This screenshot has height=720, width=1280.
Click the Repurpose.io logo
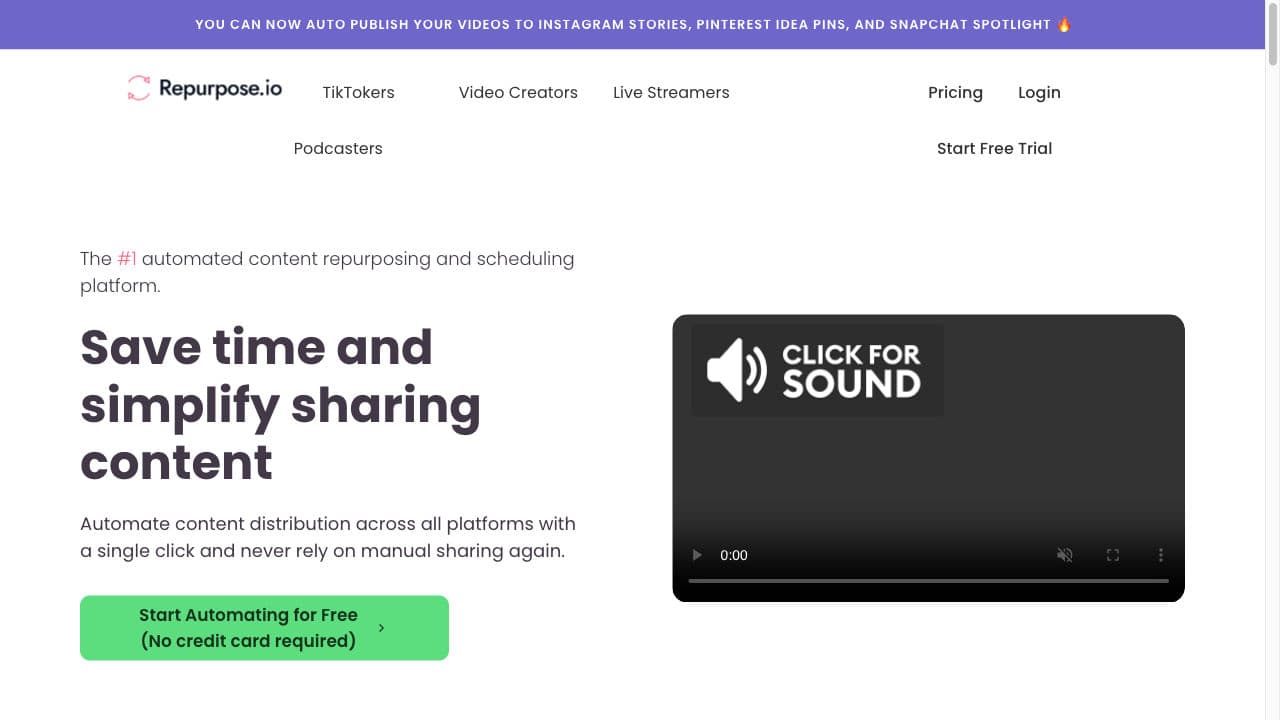point(205,89)
